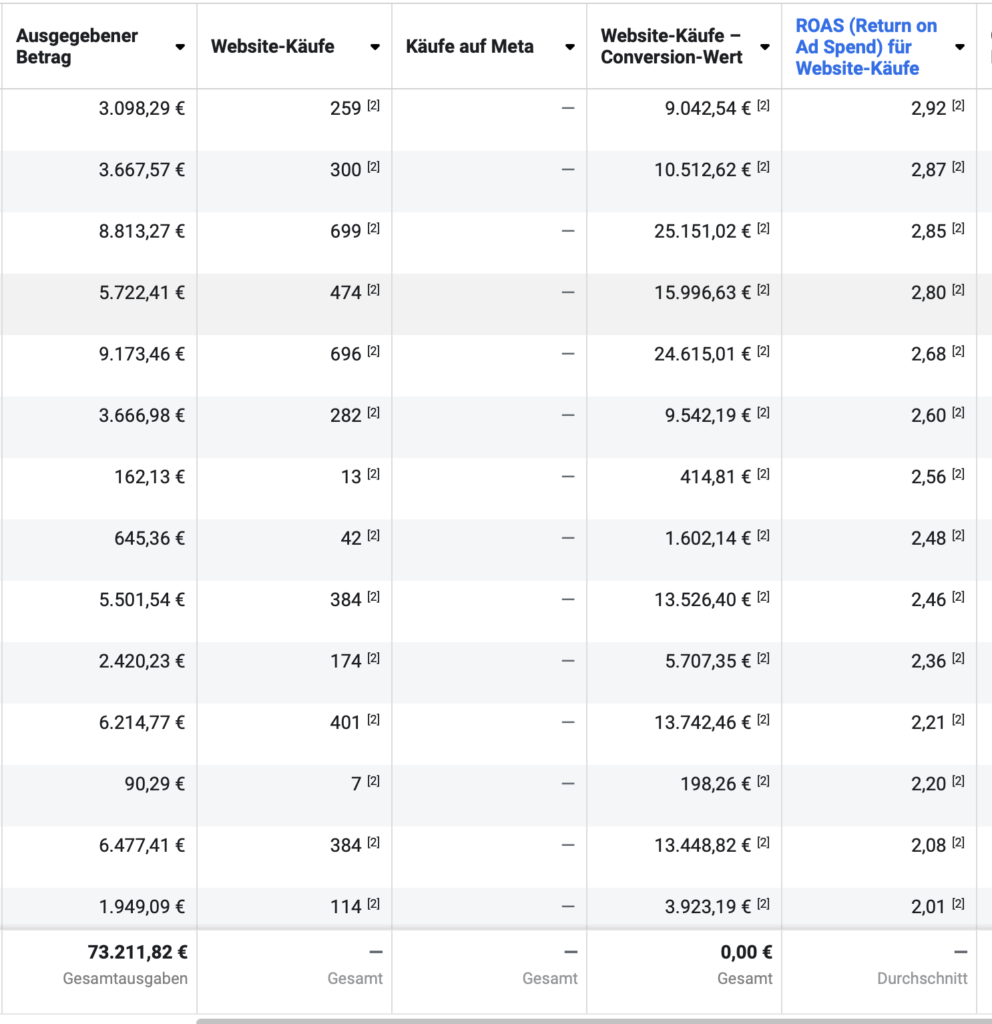992x1024 pixels.
Task: Open dropdown arrow for ROAS column
Action: (x=959, y=47)
